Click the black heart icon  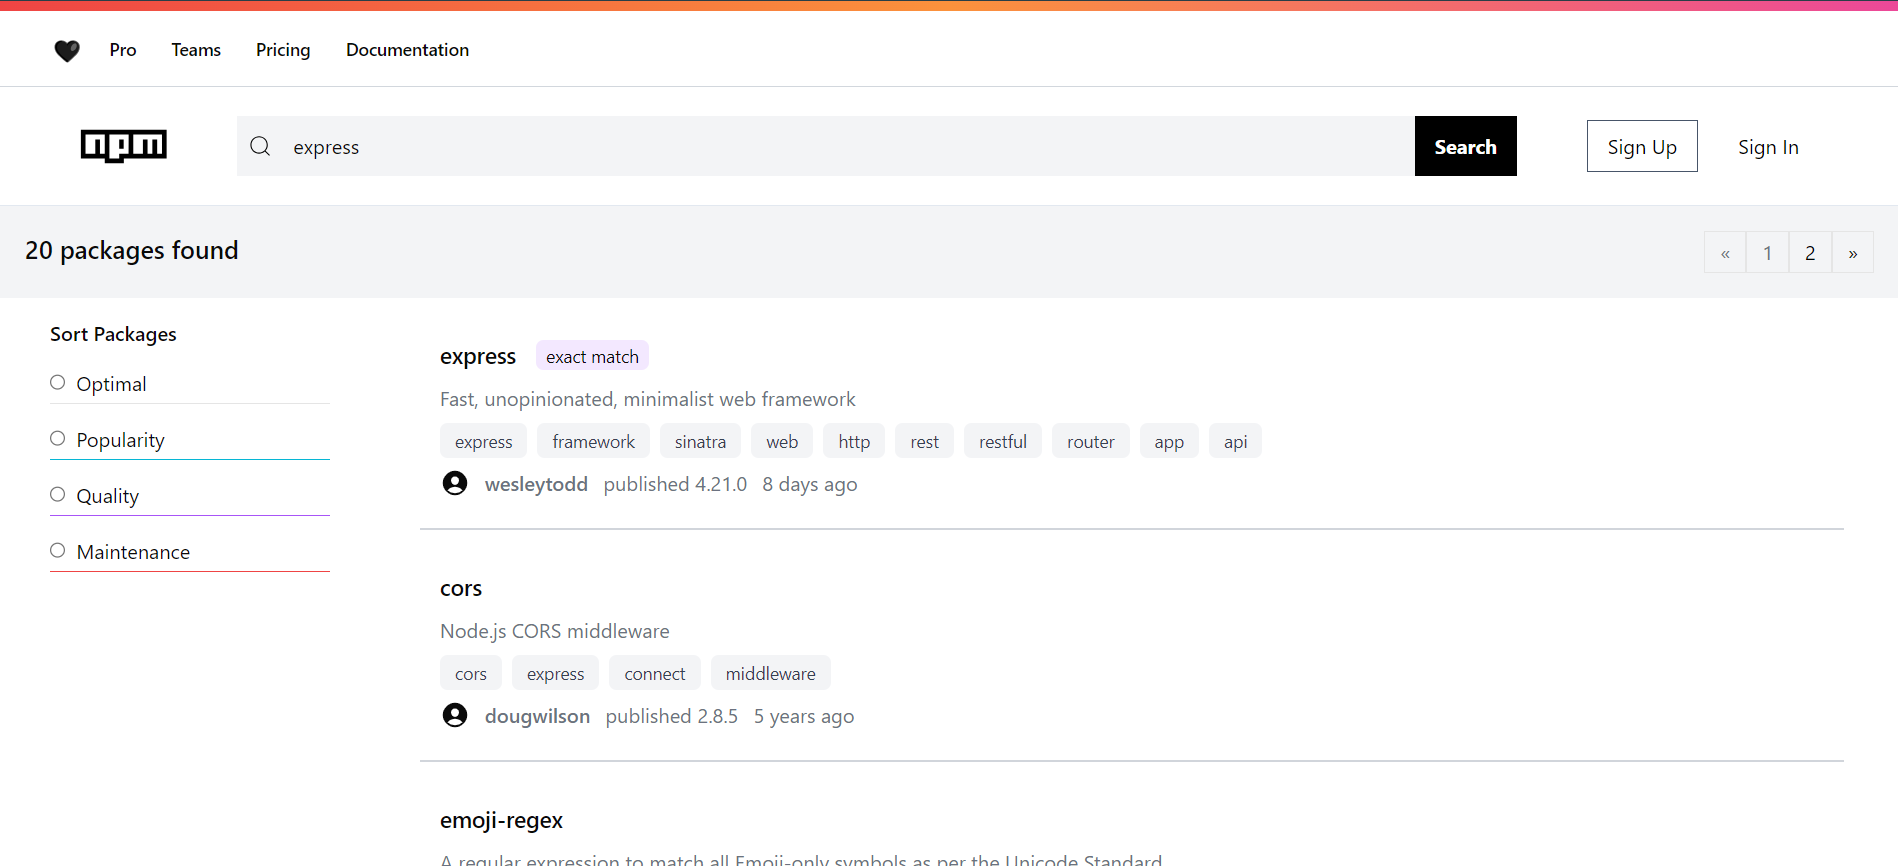pos(67,50)
